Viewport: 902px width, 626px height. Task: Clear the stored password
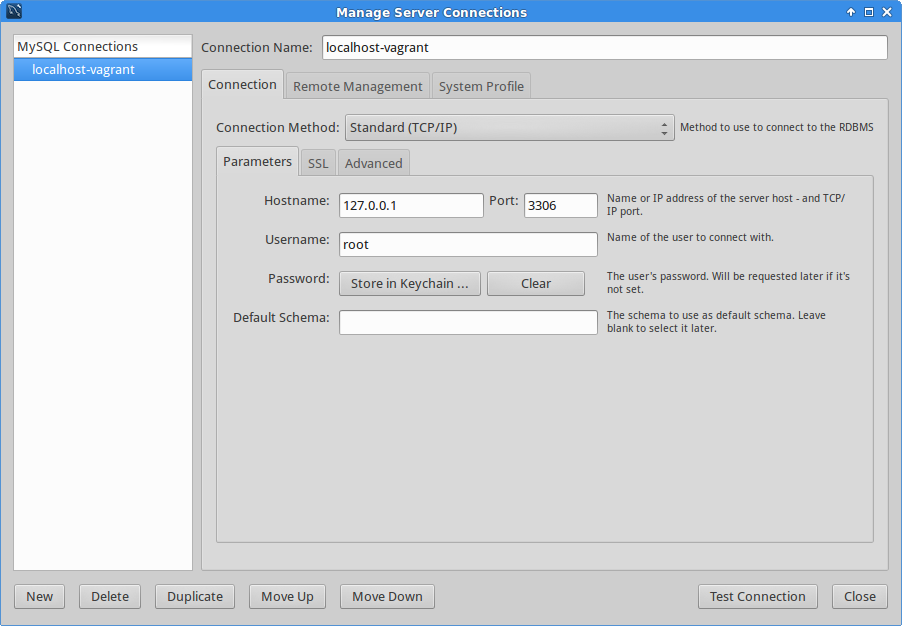tap(536, 284)
